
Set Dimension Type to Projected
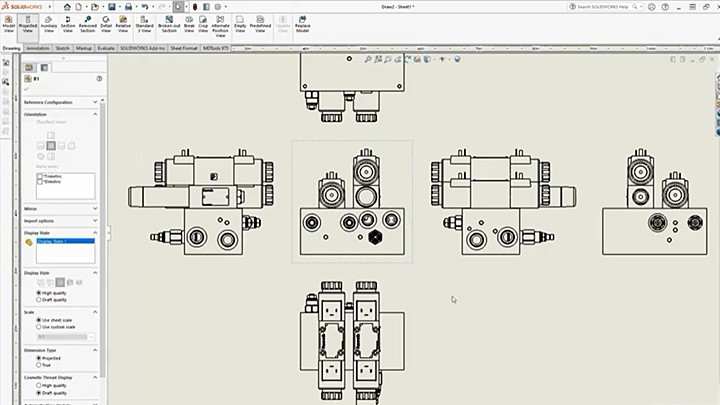point(39,358)
